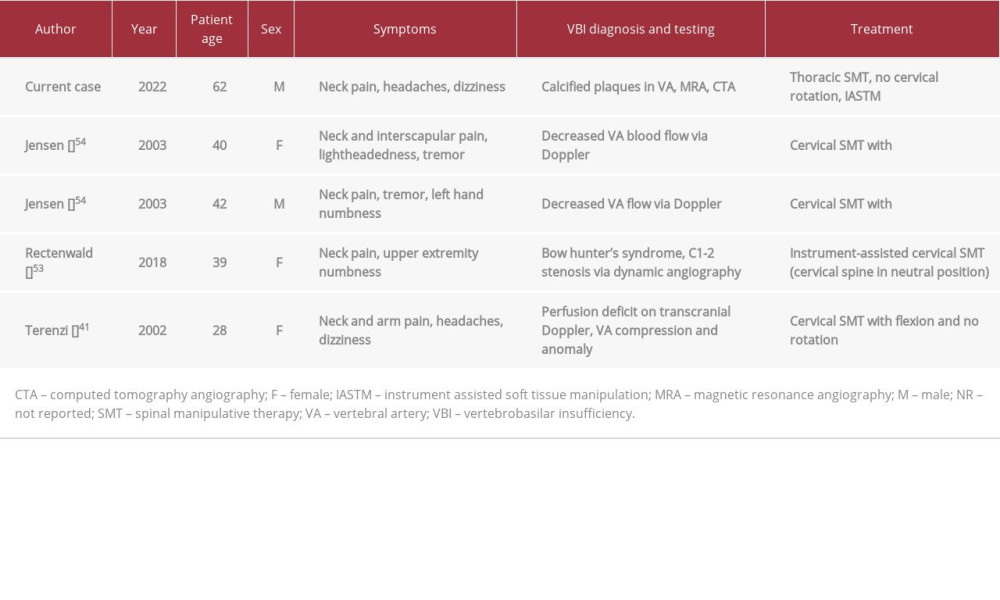Click the Instrument-assisted cervical SMT cell
The width and height of the screenshot is (1000, 600).
[889, 263]
